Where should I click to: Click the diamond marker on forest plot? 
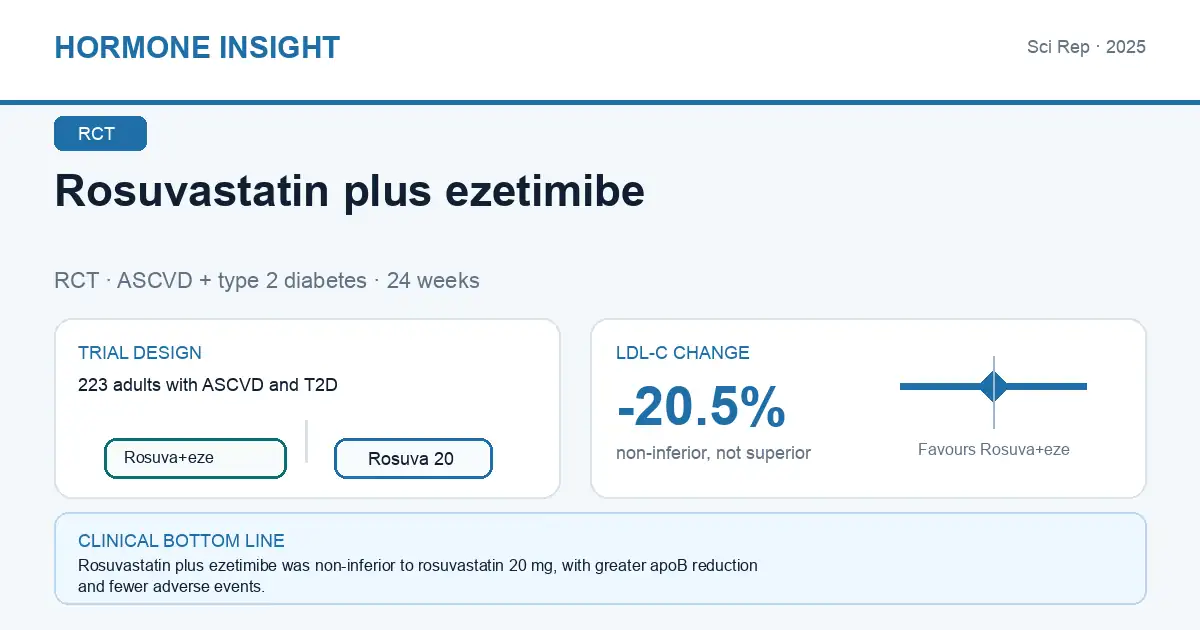point(994,386)
